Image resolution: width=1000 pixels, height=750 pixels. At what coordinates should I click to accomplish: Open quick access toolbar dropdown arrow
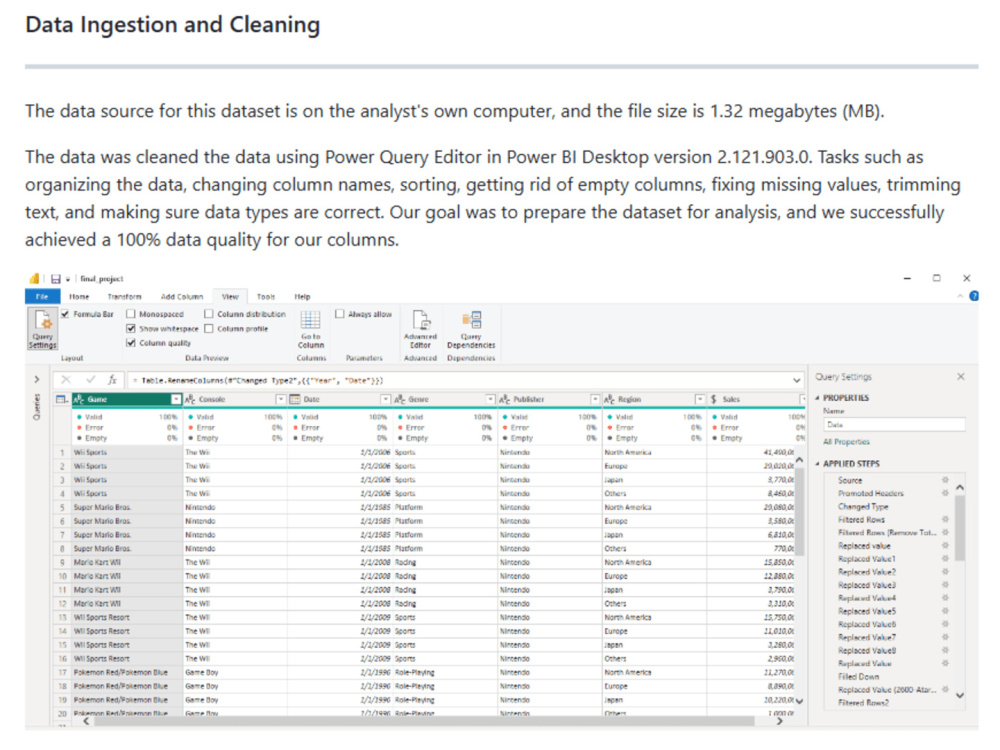coord(68,279)
